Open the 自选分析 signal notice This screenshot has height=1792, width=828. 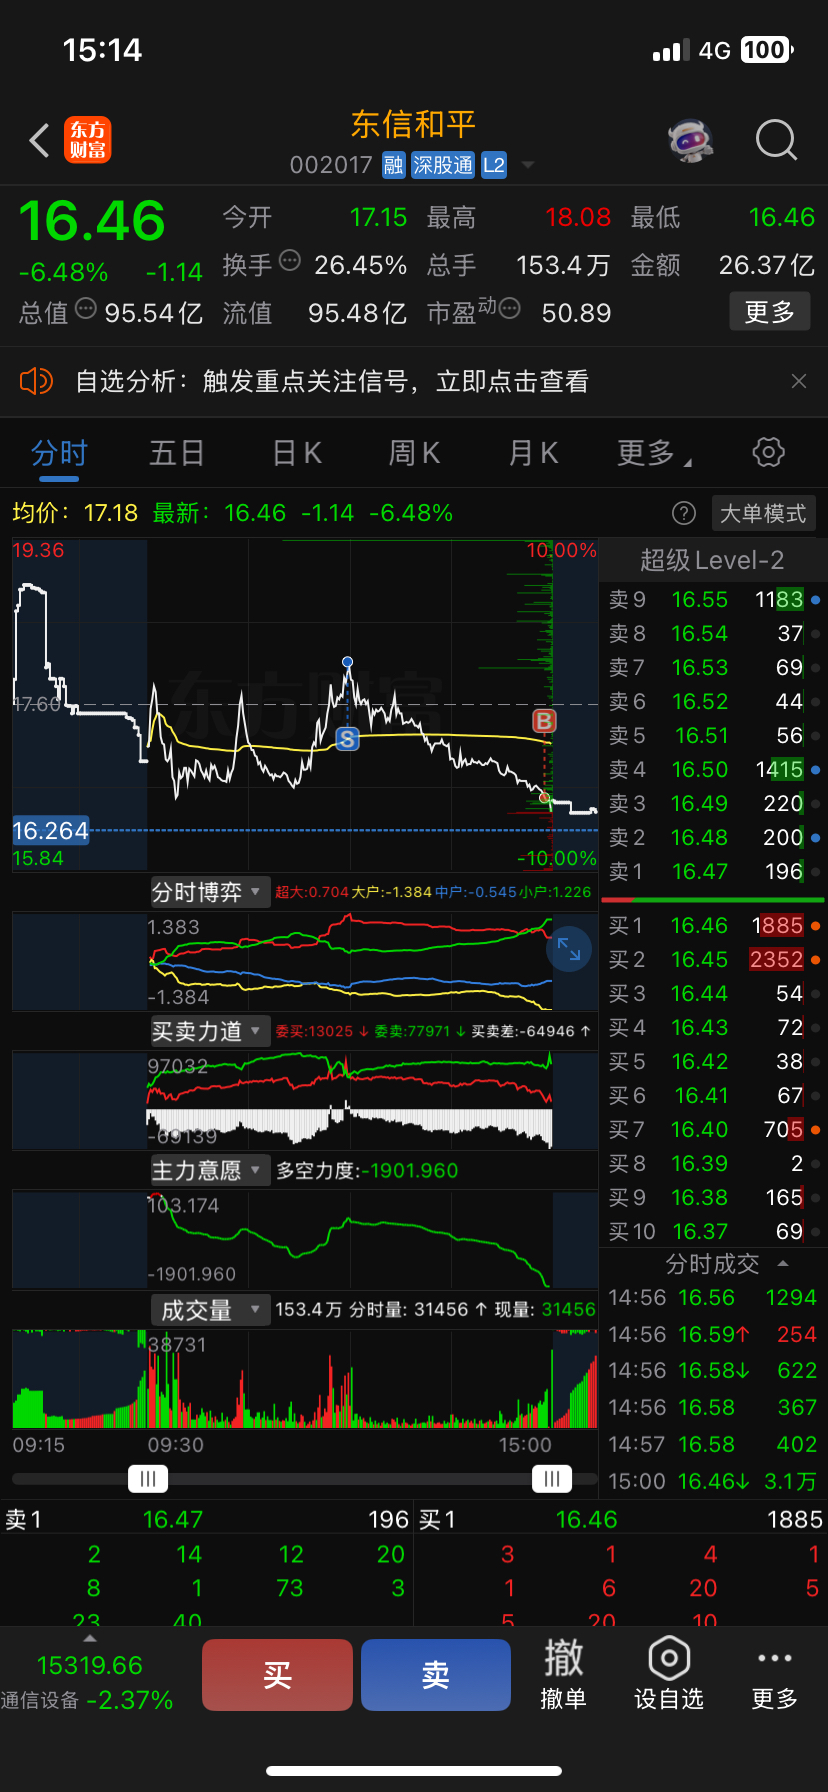pos(332,381)
